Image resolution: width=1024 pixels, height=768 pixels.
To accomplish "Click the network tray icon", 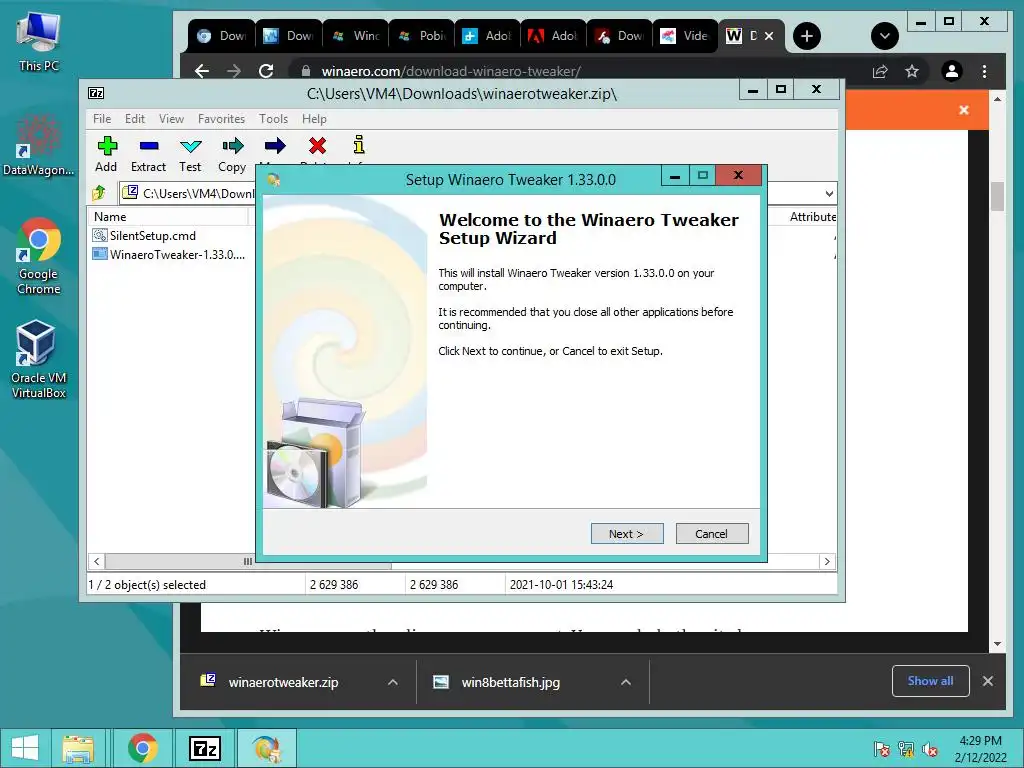I will pyautogui.click(x=906, y=749).
